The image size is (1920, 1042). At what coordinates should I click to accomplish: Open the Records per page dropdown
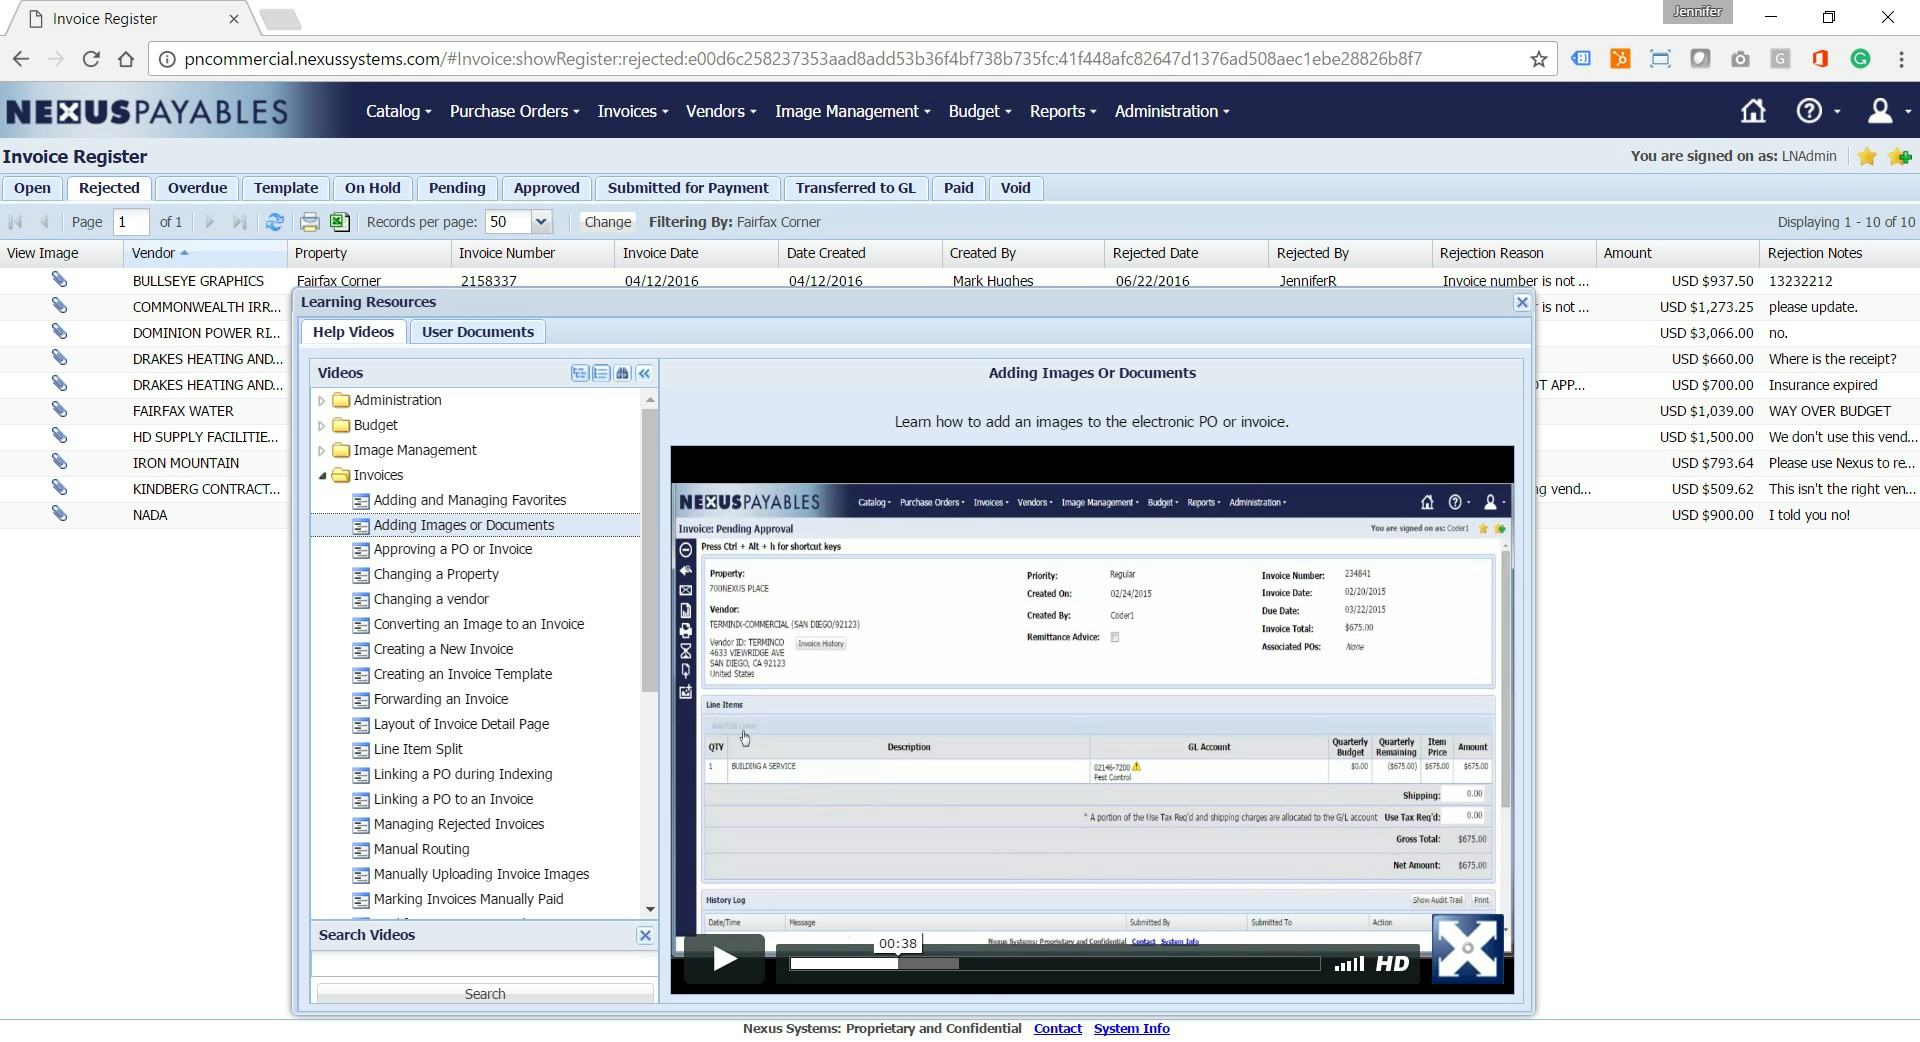(x=541, y=222)
